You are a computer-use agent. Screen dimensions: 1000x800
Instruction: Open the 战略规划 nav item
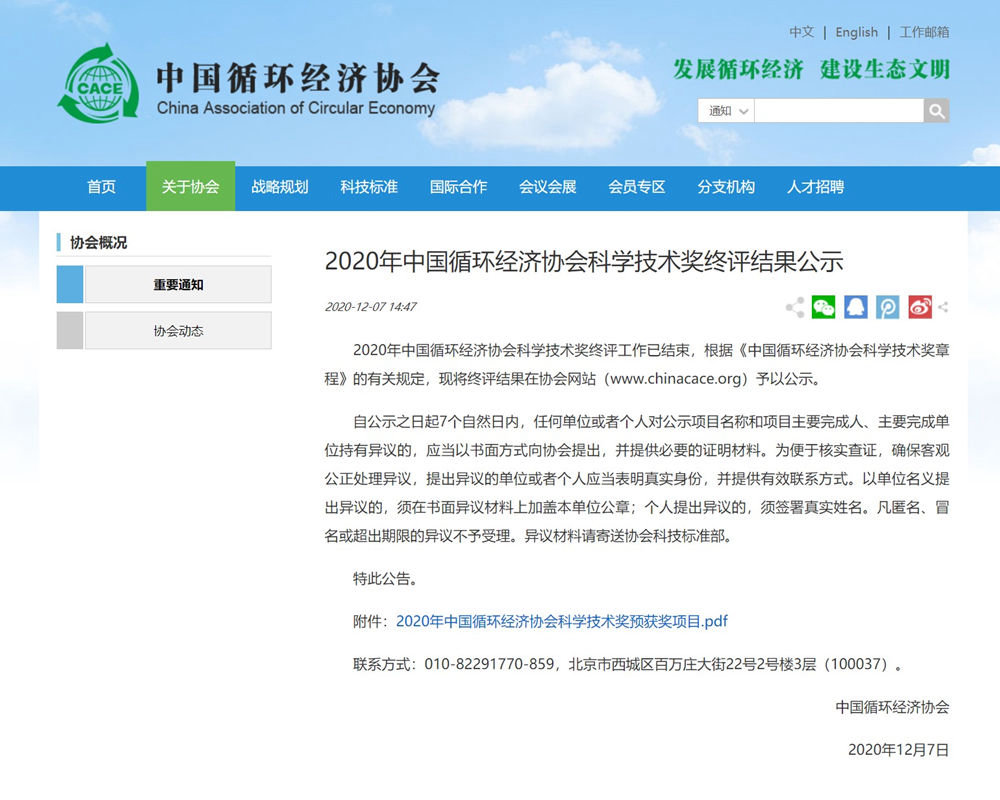click(x=280, y=187)
